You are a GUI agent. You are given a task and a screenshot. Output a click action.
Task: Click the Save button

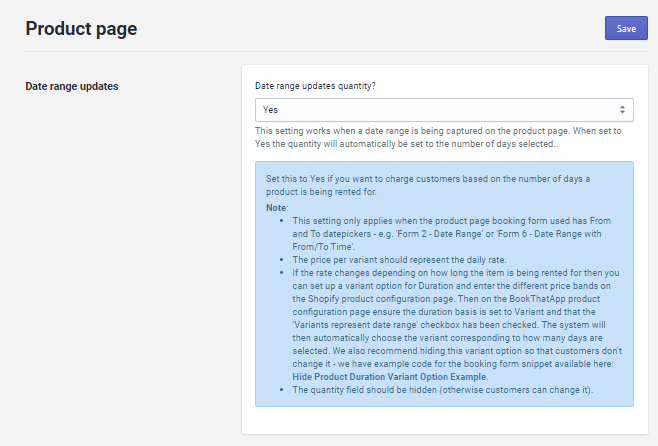(626, 28)
